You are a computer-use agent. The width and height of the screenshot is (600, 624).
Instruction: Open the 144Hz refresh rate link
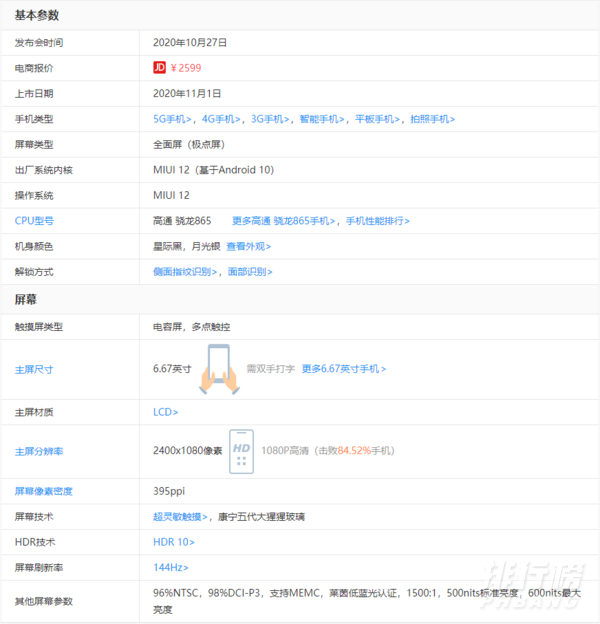[171, 567]
